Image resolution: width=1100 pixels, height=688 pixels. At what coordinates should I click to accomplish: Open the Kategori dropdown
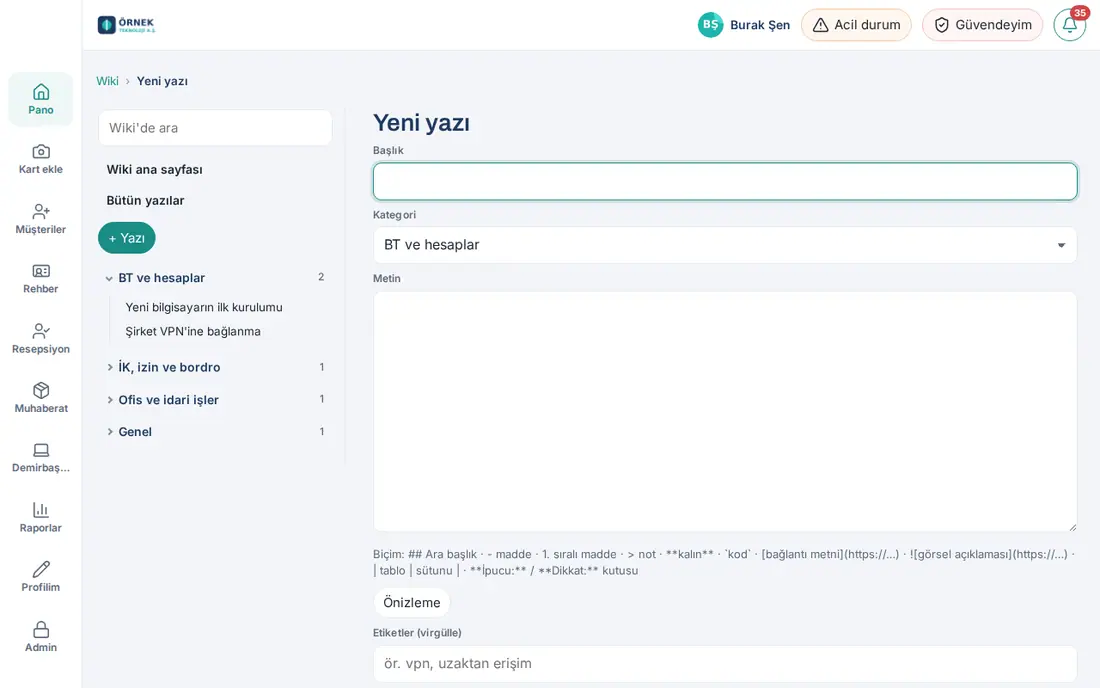click(x=725, y=245)
